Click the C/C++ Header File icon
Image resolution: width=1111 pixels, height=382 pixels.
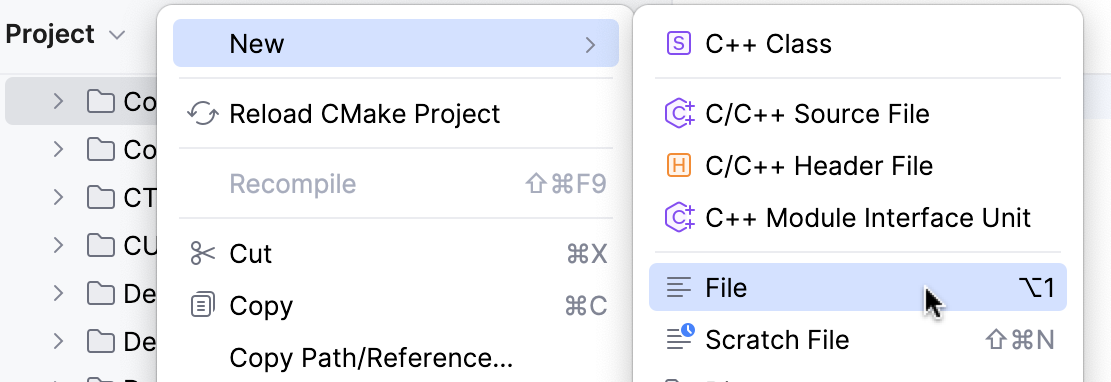coord(678,166)
